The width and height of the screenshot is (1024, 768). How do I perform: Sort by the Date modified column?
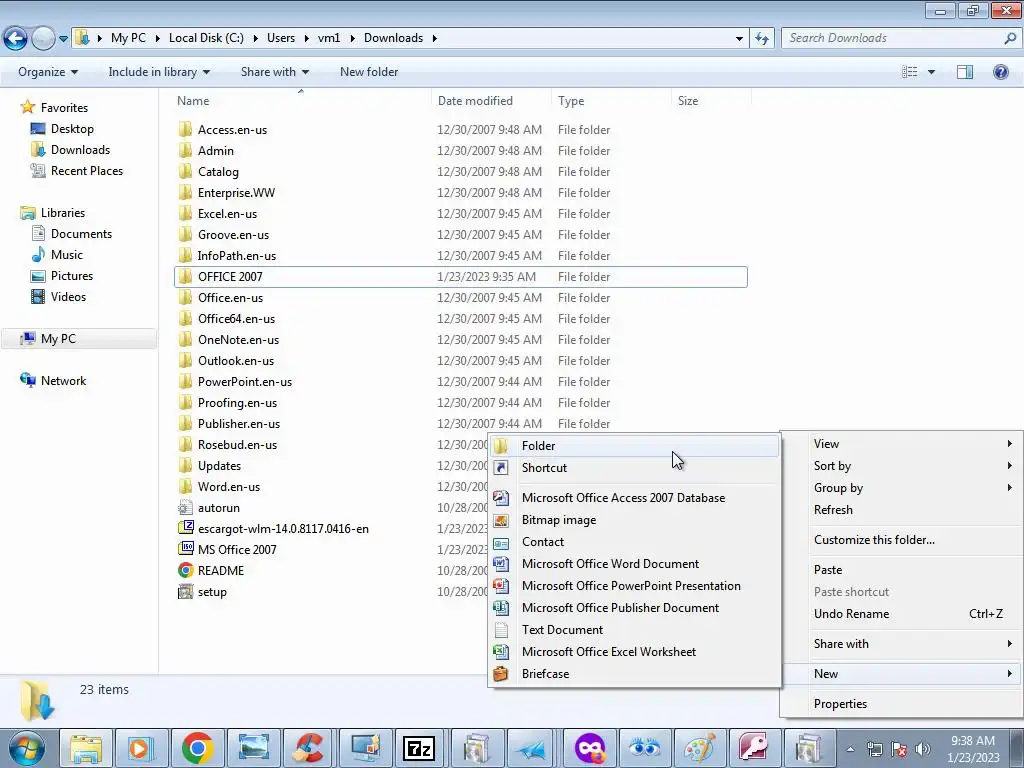click(491, 101)
